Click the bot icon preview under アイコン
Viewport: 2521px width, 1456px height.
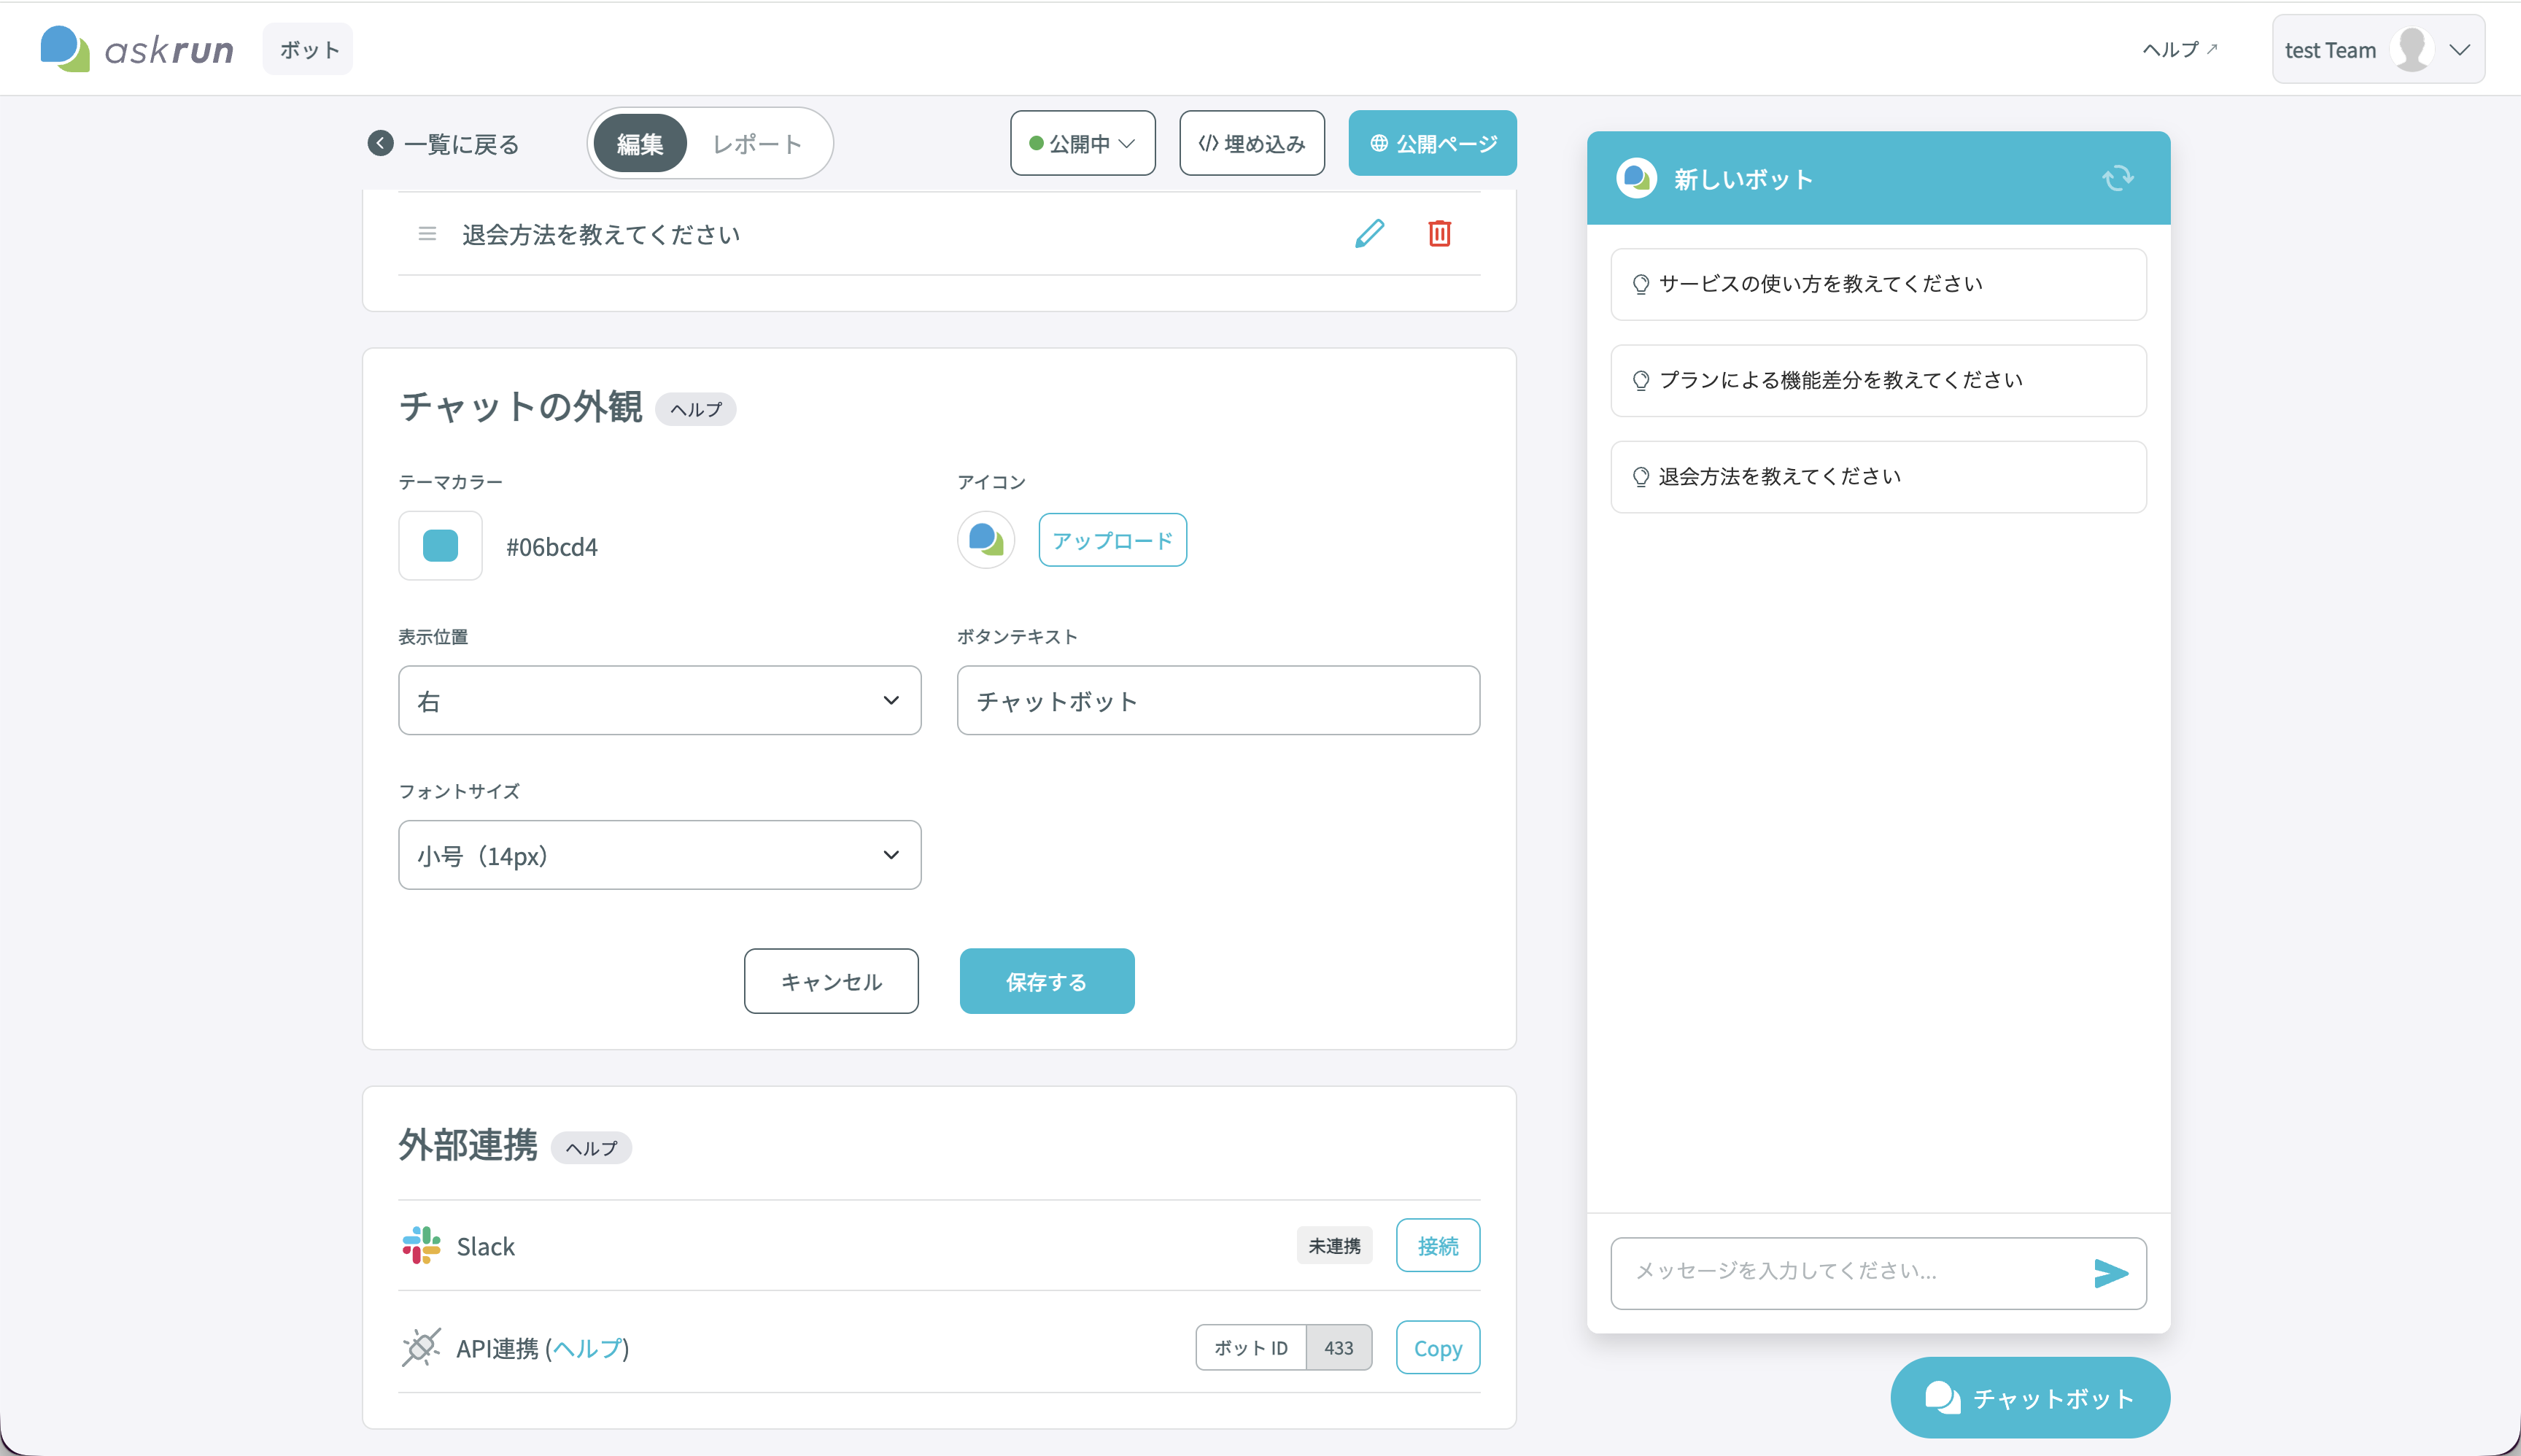click(986, 540)
